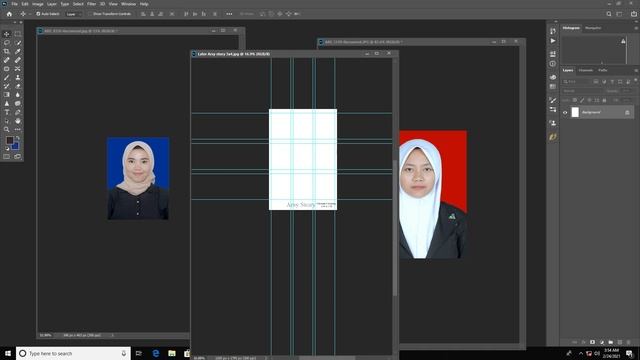
Task: Select the Path Selection tool
Action: (x=7, y=121)
